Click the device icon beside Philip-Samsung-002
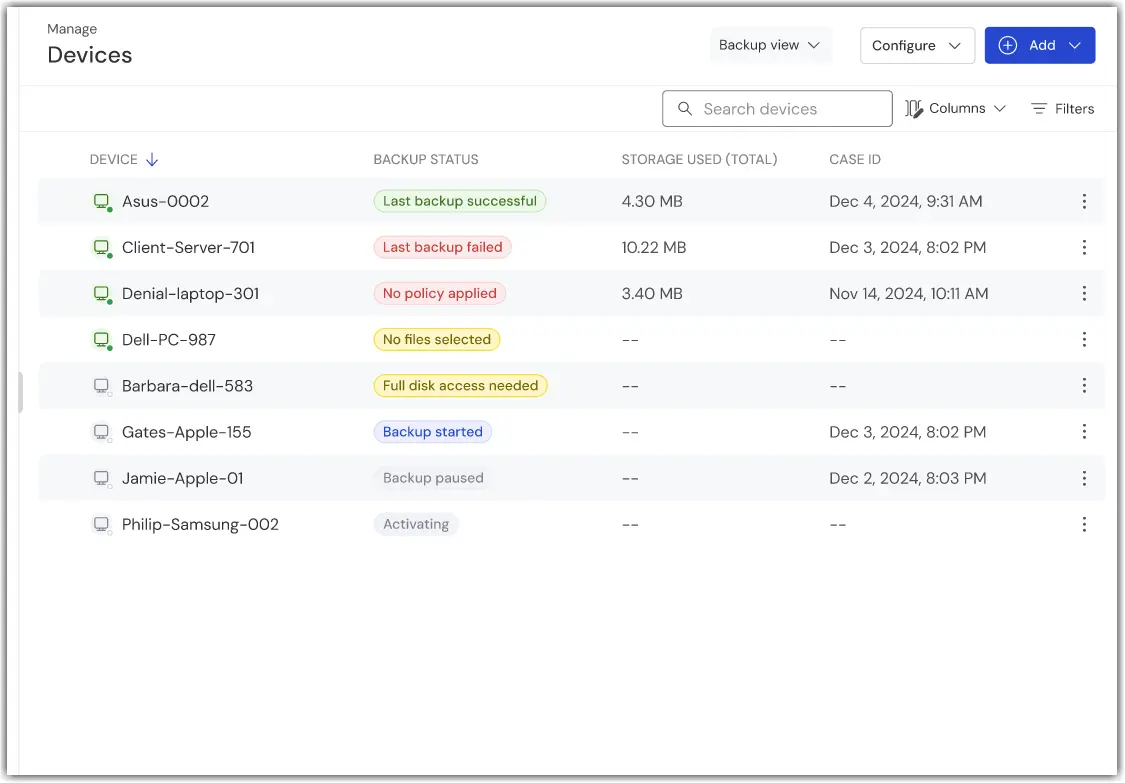The image size is (1125, 783). [102, 525]
